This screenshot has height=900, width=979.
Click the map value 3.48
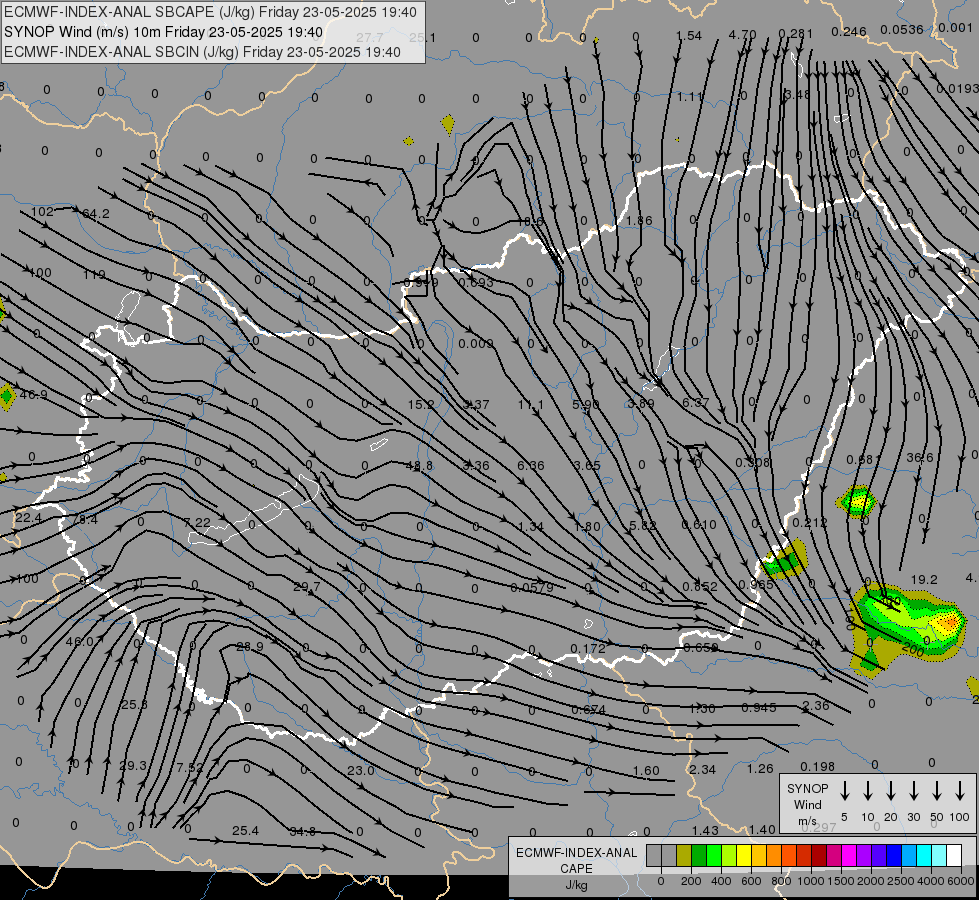(797, 94)
